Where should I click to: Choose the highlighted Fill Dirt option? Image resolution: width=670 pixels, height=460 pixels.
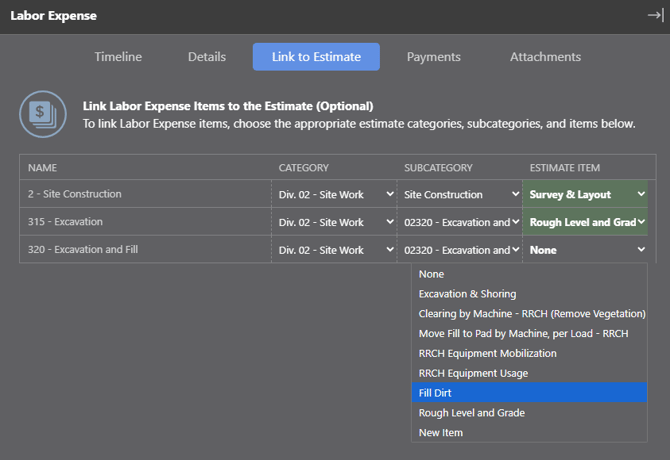[529, 393]
